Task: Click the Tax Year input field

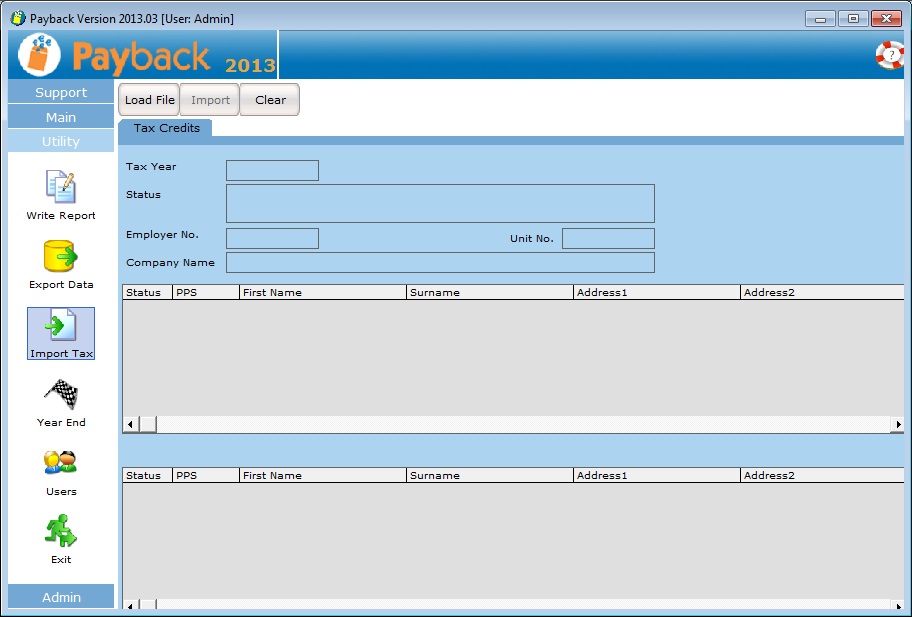Action: [x=272, y=170]
